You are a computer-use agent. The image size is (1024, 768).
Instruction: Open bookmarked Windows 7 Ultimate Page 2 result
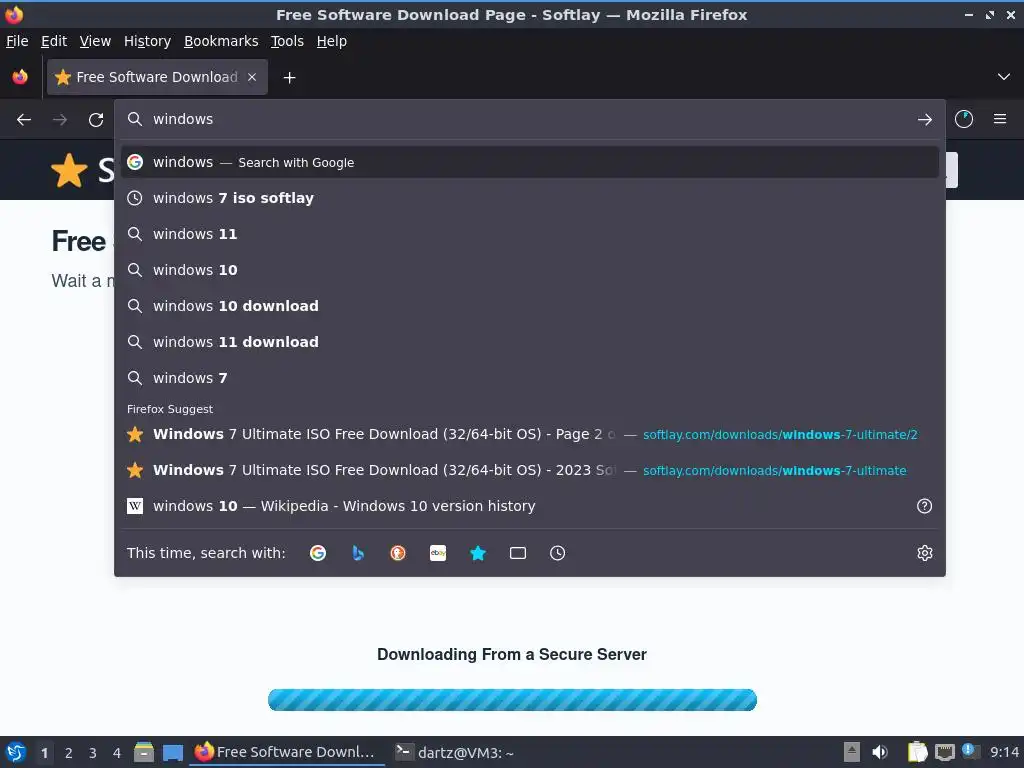coord(530,434)
